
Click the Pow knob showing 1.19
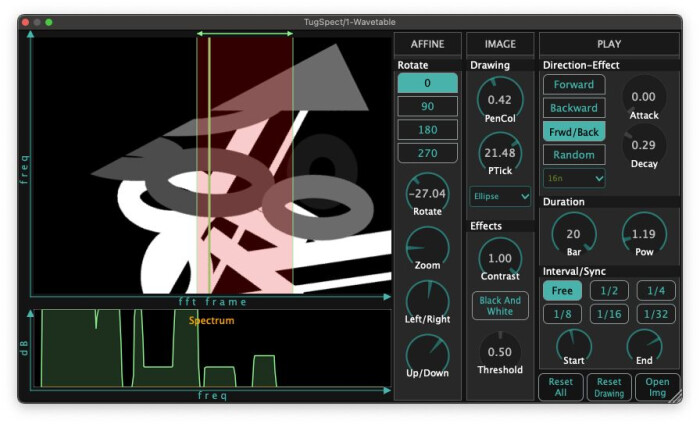[644, 233]
